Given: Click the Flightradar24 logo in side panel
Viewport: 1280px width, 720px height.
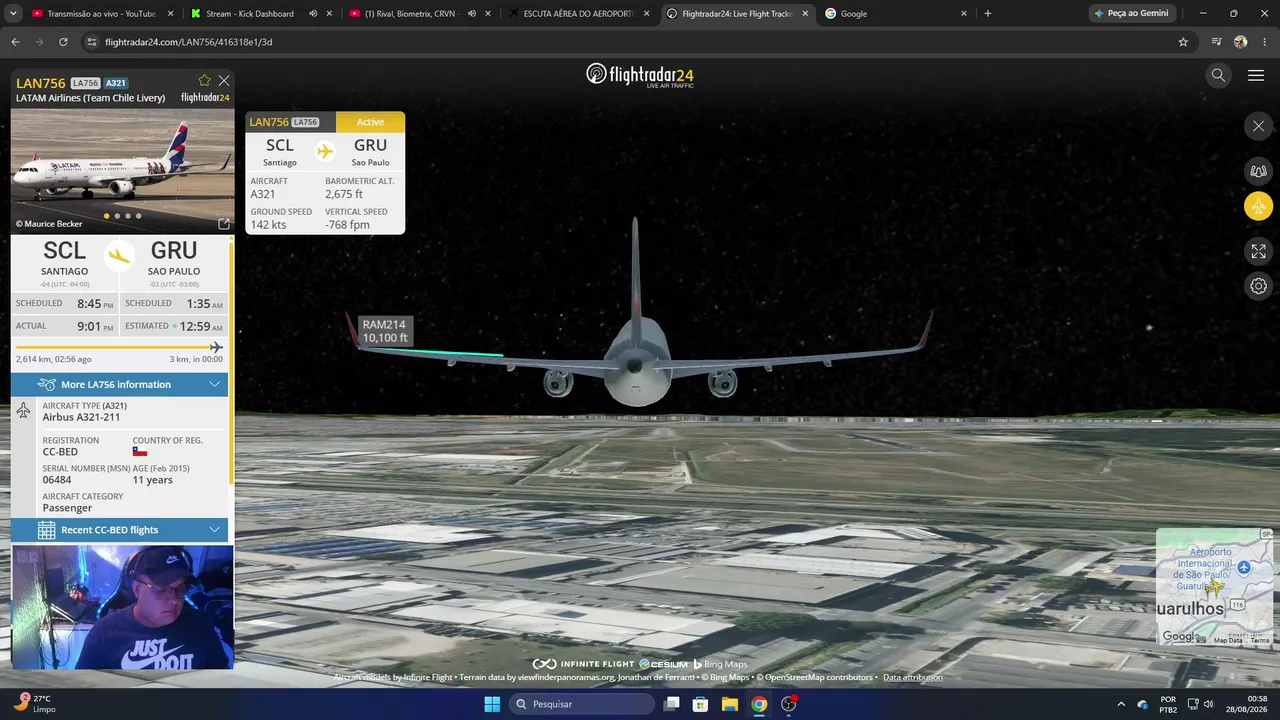Looking at the screenshot, I should 205,98.
